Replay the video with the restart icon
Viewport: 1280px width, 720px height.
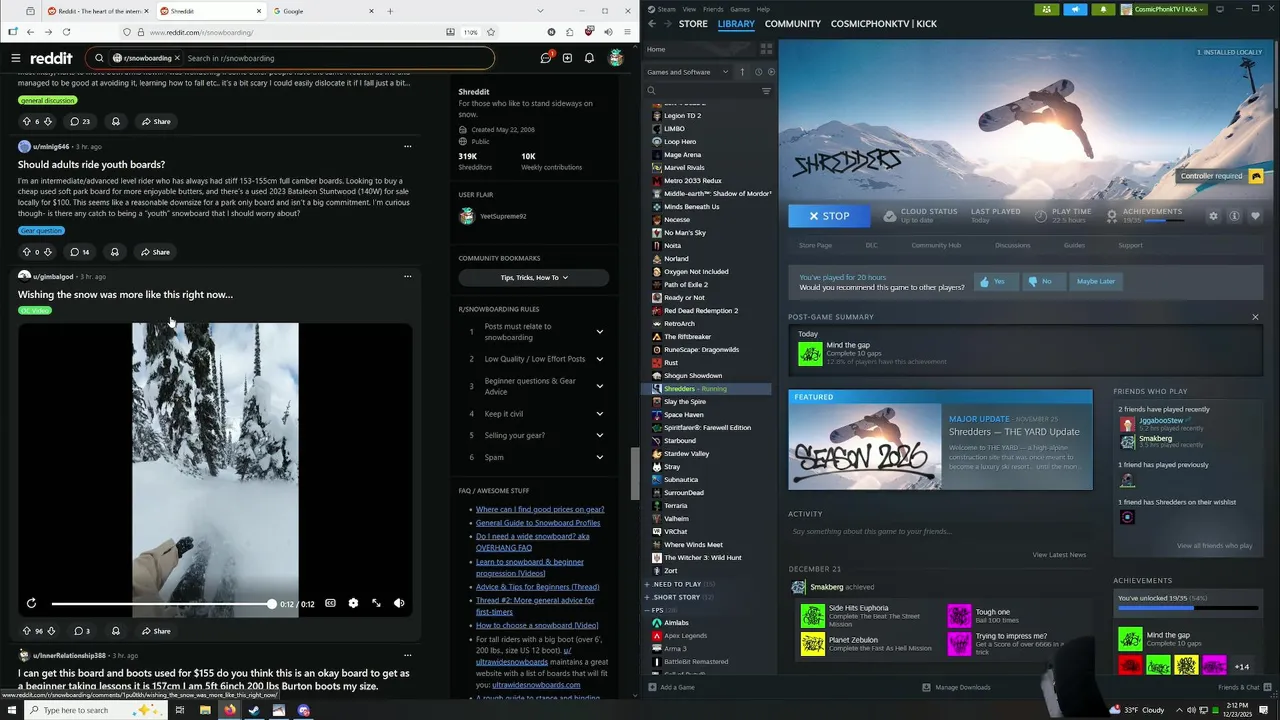pos(31,603)
